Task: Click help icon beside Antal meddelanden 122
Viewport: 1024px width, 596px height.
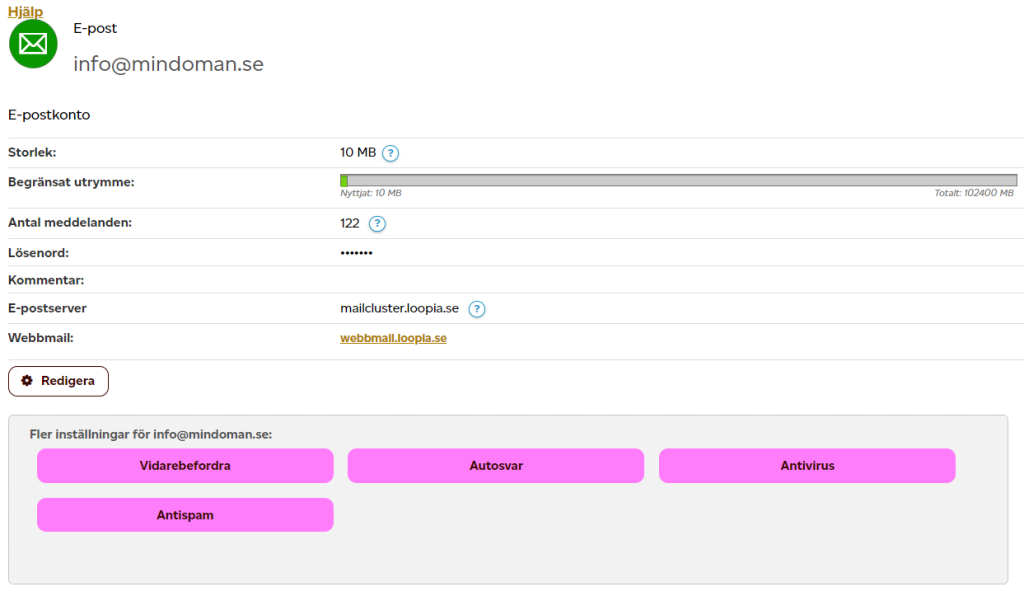Action: coord(377,224)
